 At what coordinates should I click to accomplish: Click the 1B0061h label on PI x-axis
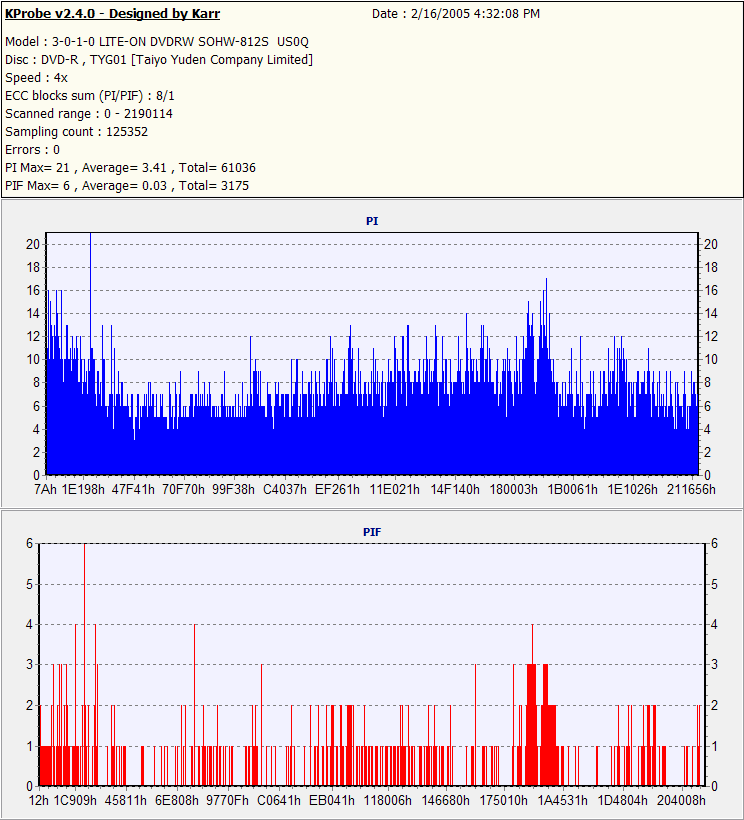[x=573, y=489]
